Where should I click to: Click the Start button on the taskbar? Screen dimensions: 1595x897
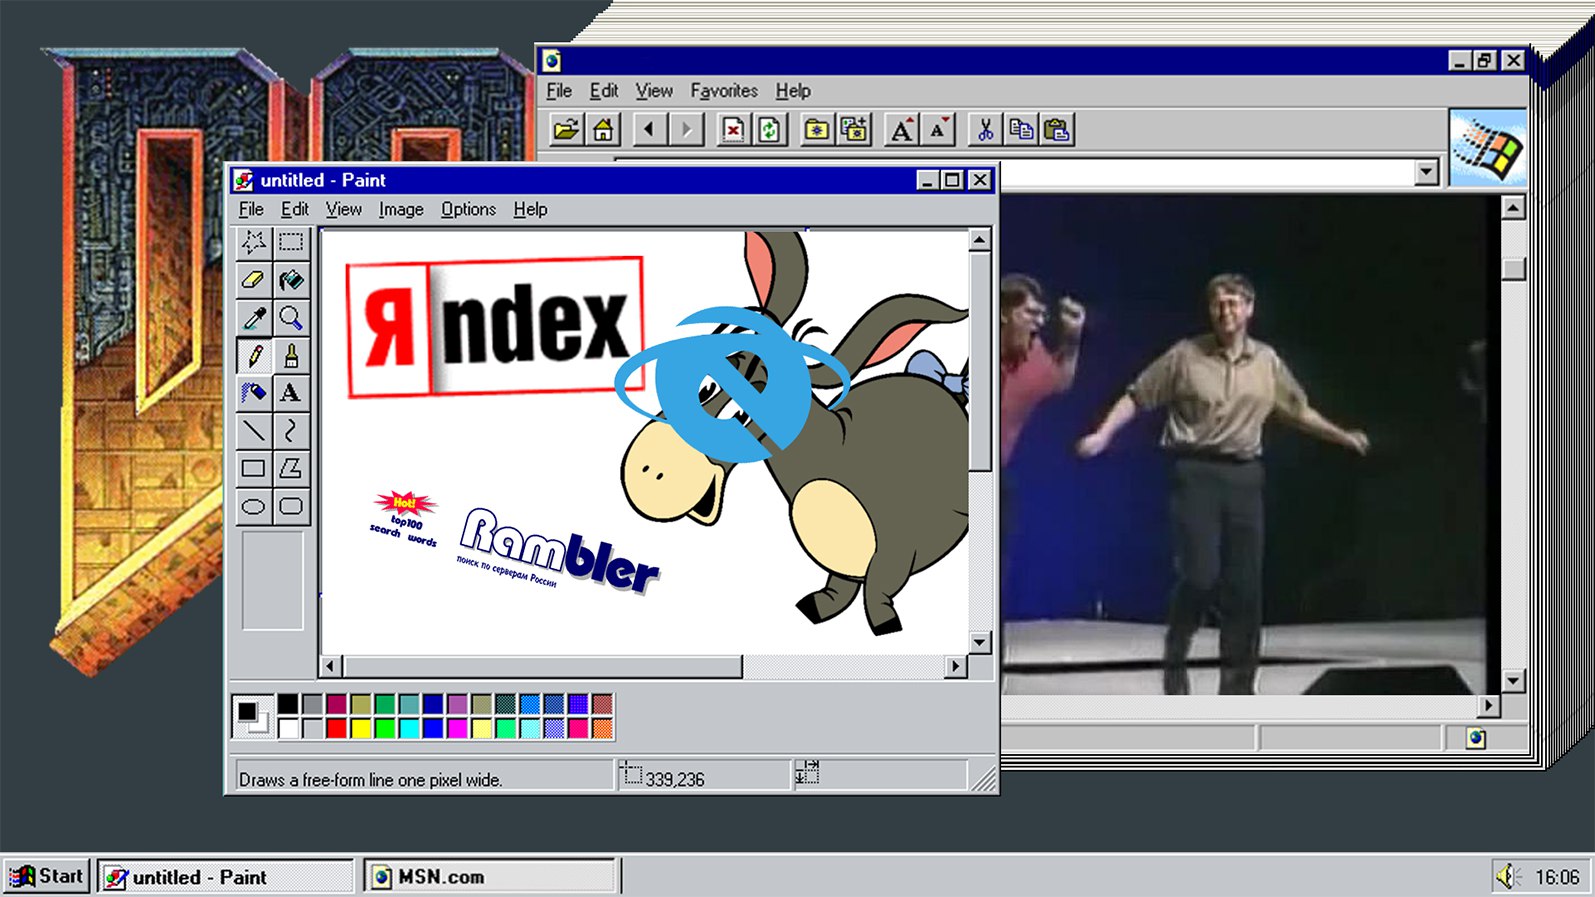[47, 877]
